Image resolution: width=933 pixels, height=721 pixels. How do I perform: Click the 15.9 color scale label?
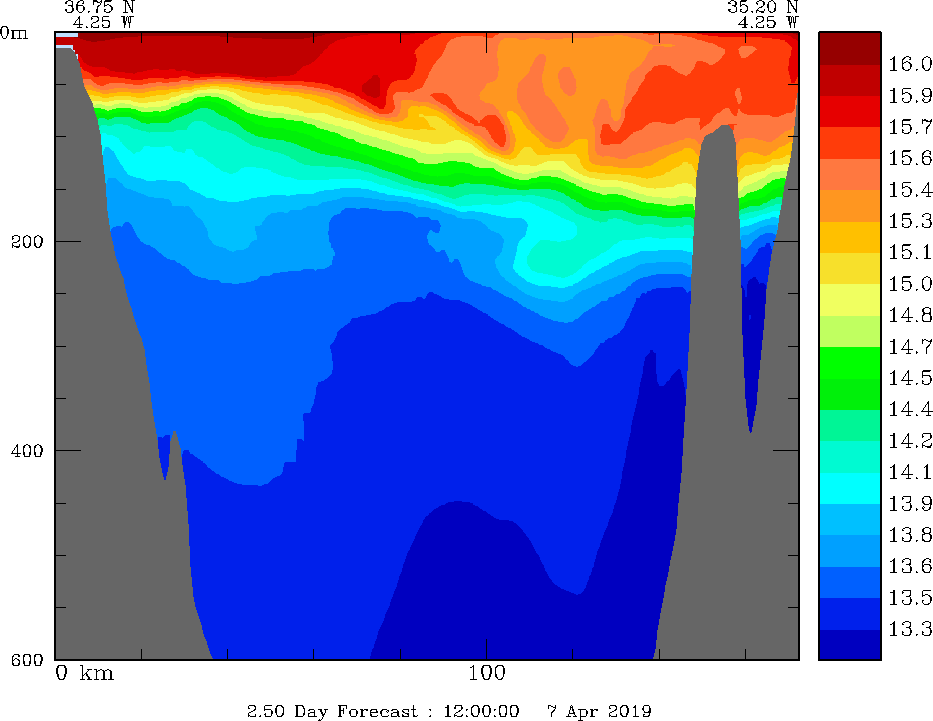pos(910,95)
